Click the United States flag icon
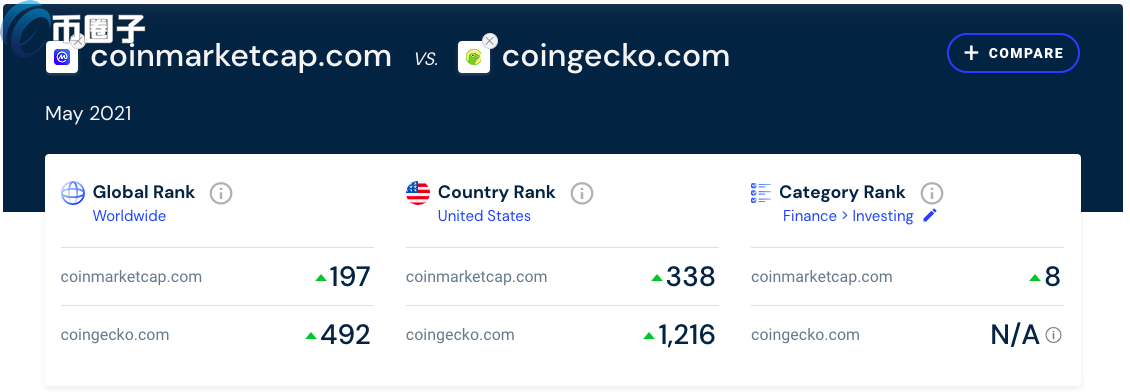Image resolution: width=1130 pixels, height=392 pixels. [x=418, y=193]
